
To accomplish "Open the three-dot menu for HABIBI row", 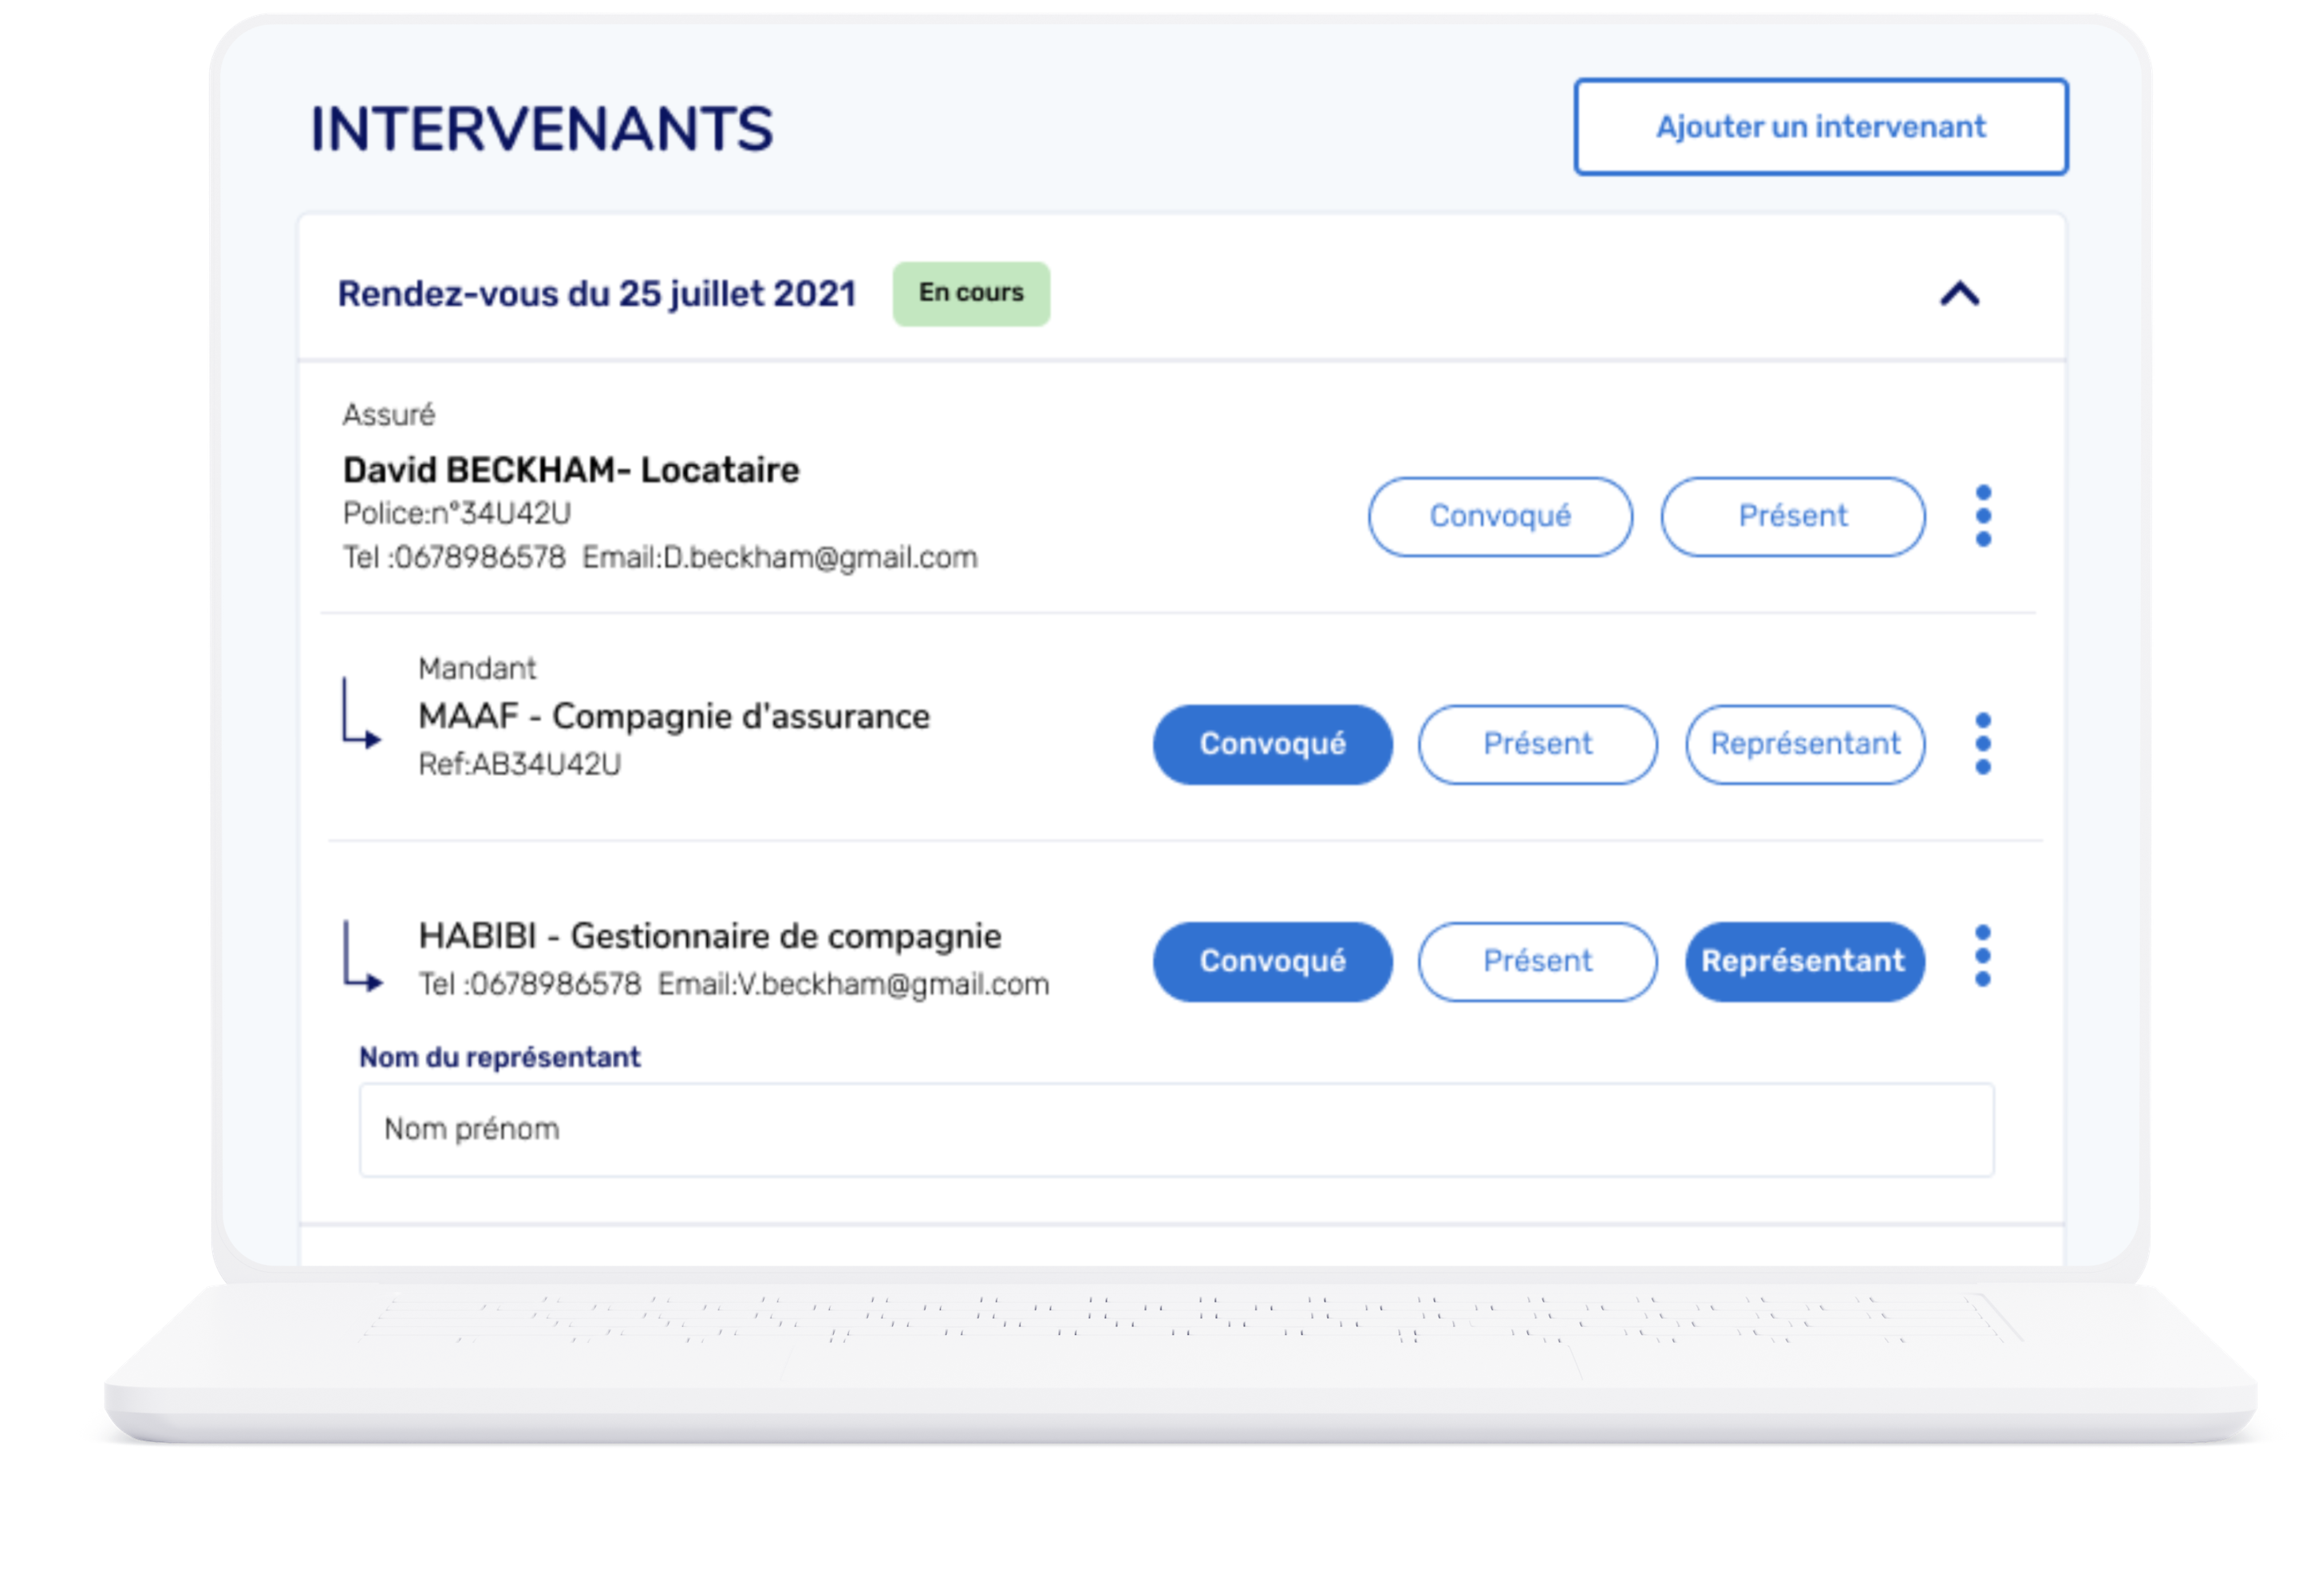I will [x=1983, y=955].
